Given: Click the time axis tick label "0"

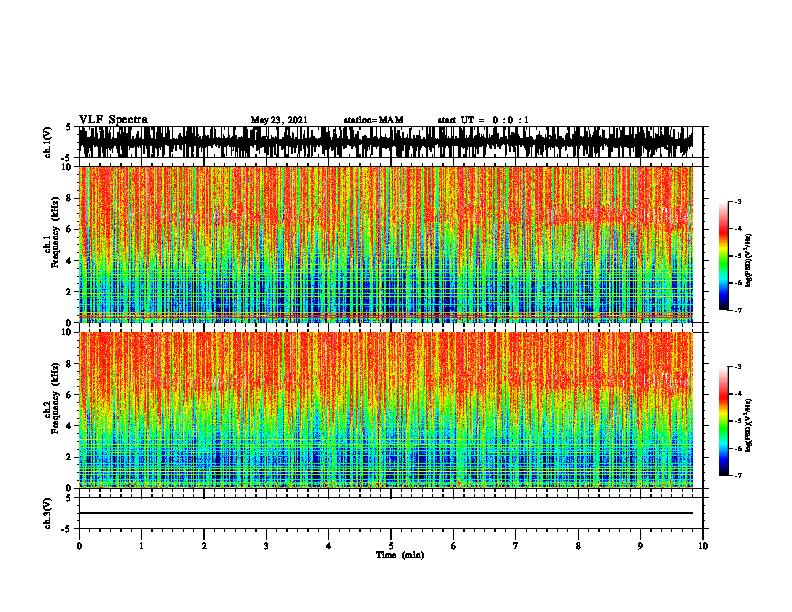Looking at the screenshot, I should 79,546.
